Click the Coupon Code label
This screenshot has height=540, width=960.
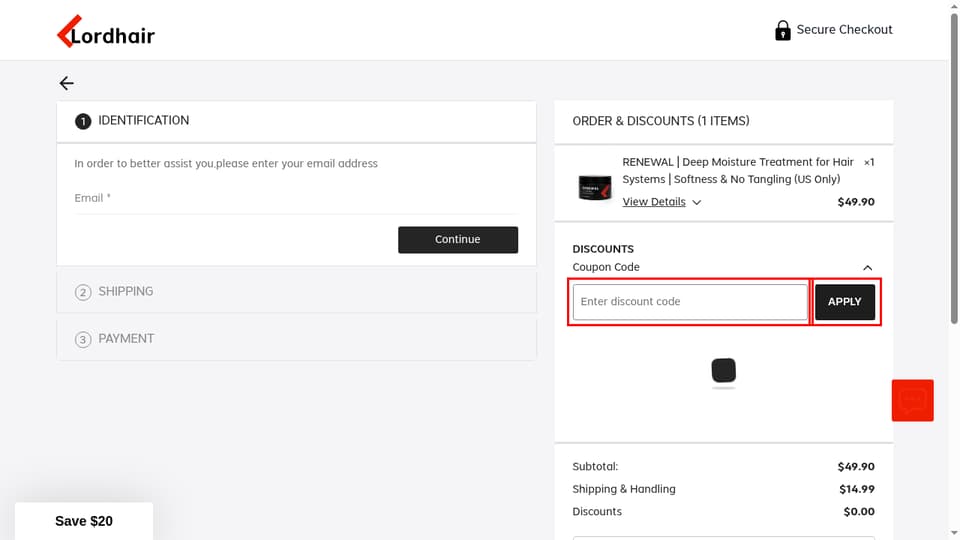coord(606,267)
